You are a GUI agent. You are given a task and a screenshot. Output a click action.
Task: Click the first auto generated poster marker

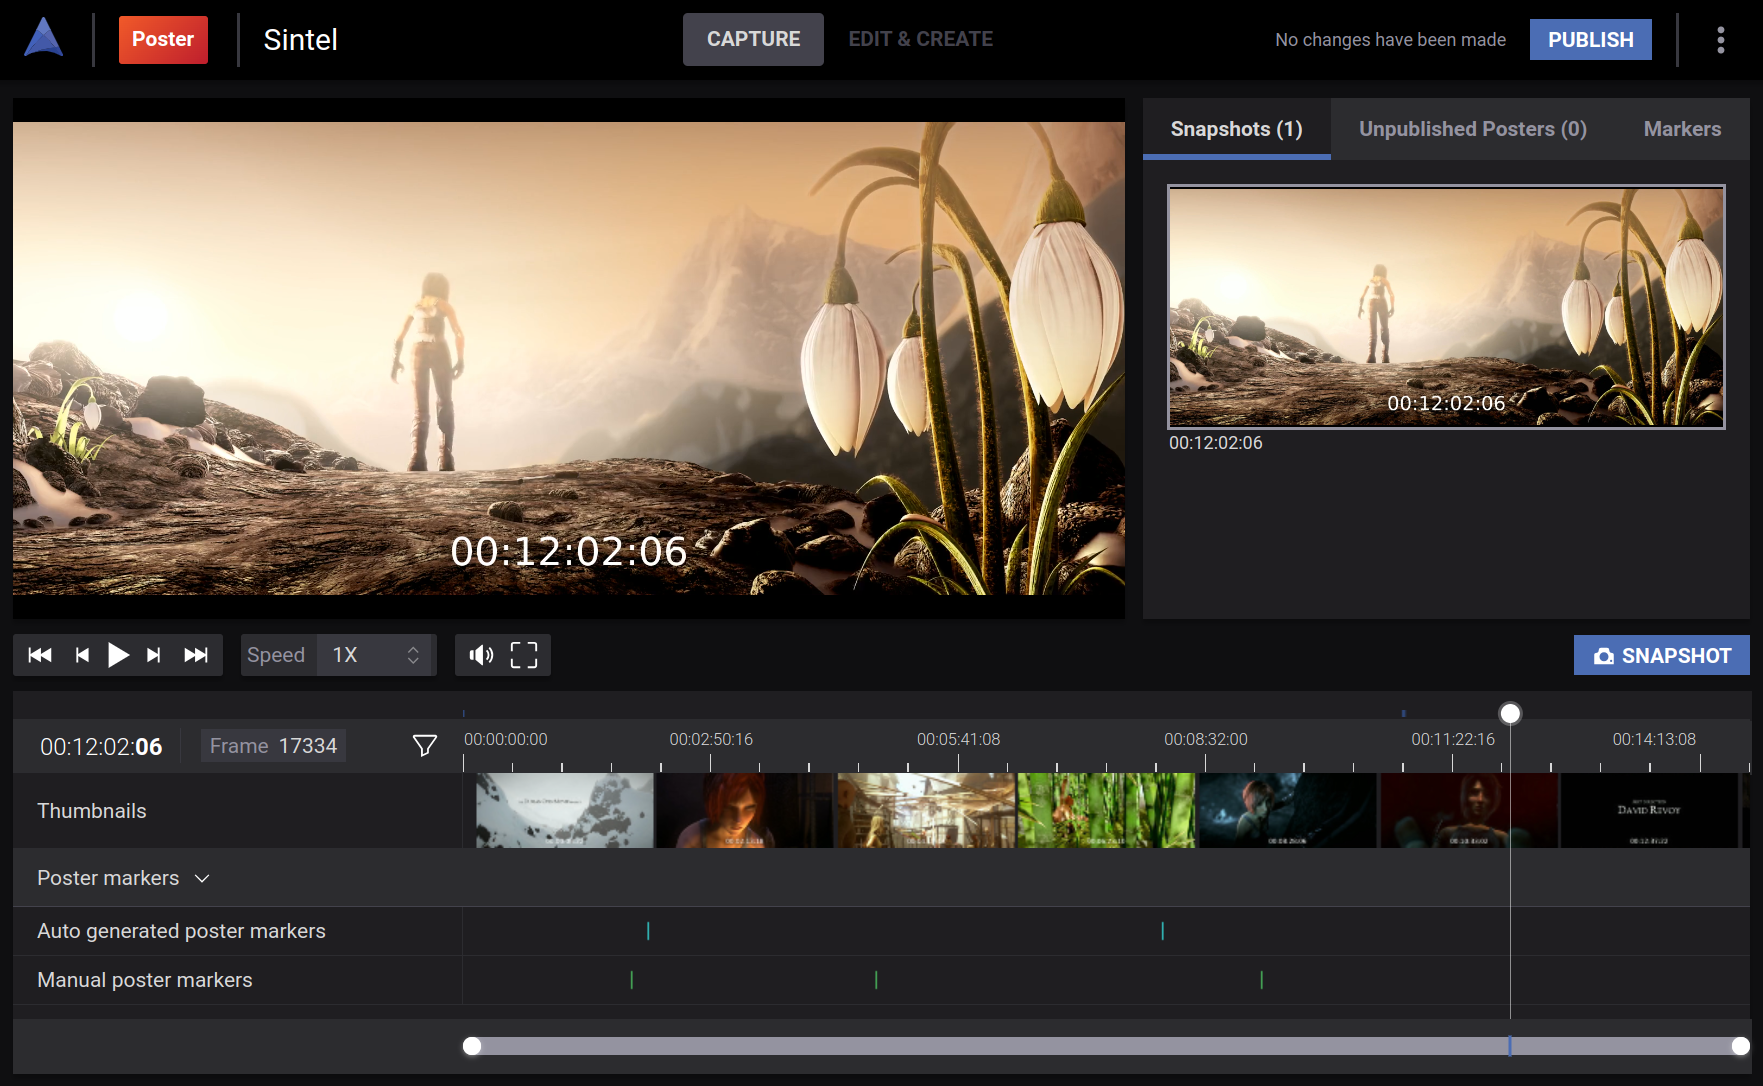click(648, 931)
